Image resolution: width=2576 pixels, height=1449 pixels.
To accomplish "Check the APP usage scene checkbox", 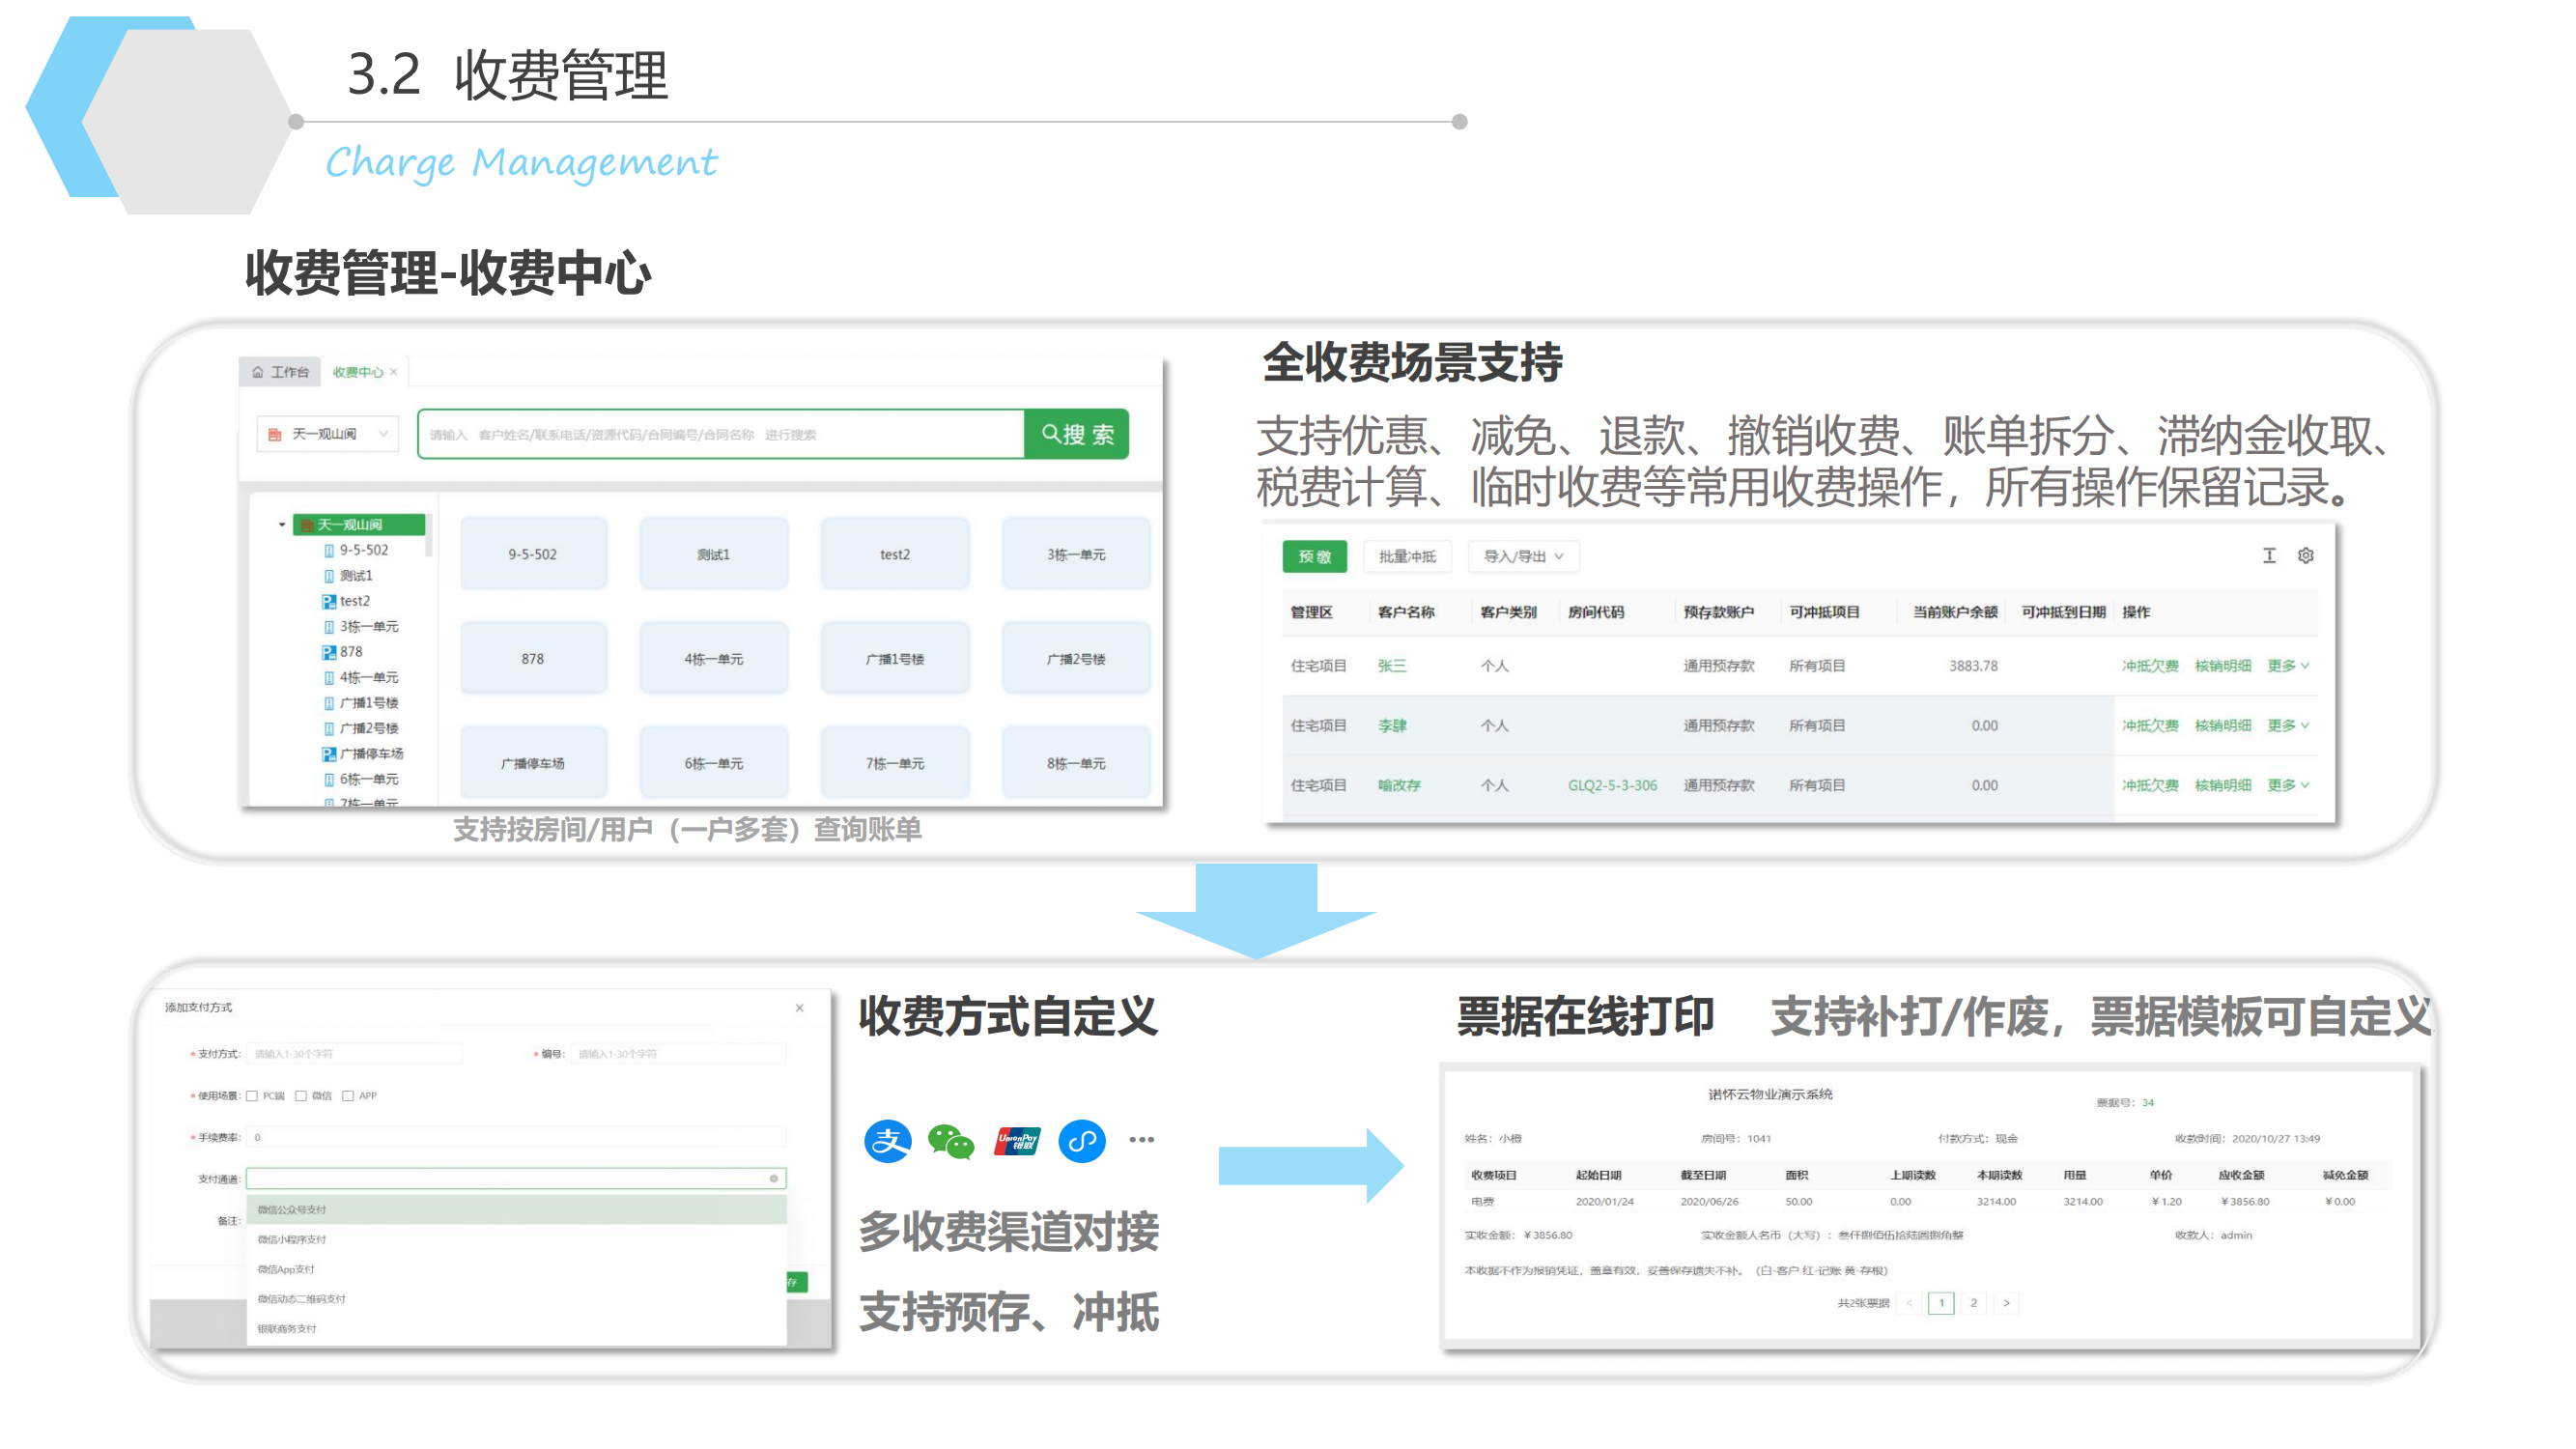I will [348, 1096].
